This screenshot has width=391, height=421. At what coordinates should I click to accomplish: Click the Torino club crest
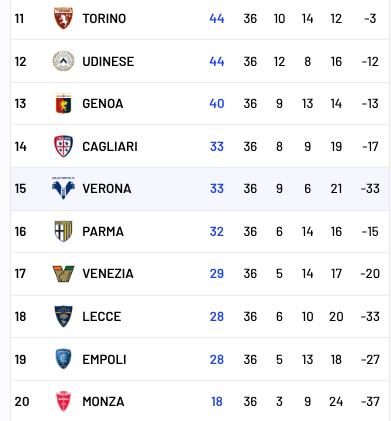(x=63, y=18)
